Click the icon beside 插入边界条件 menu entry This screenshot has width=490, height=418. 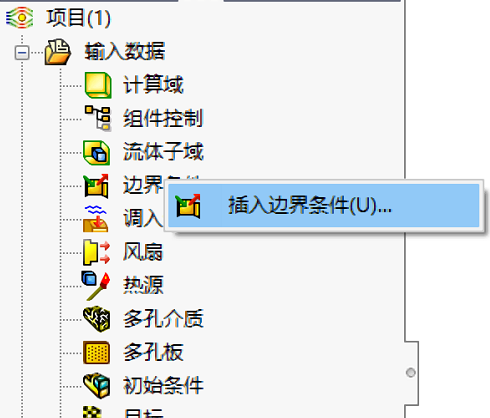pos(188,206)
